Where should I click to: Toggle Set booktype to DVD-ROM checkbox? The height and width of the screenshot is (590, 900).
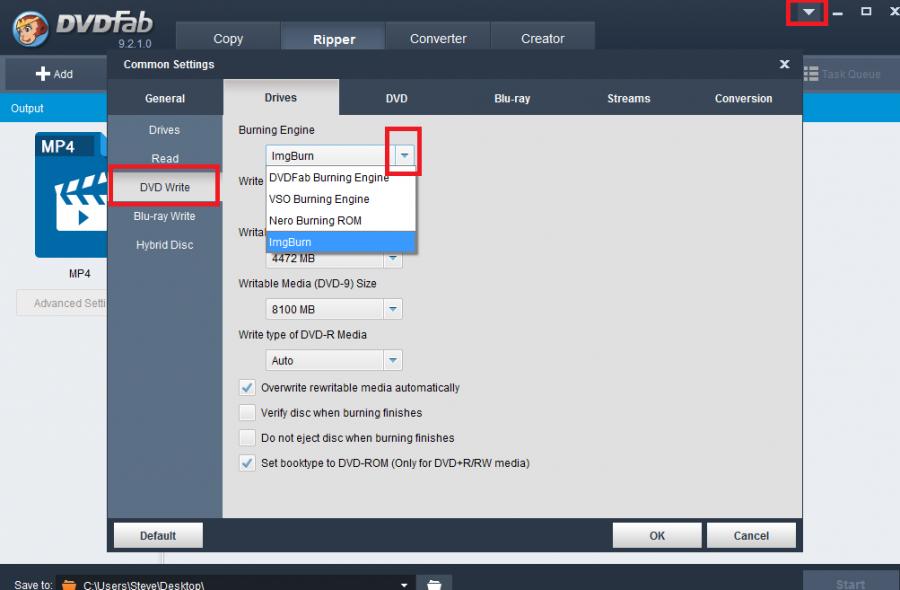[x=247, y=463]
